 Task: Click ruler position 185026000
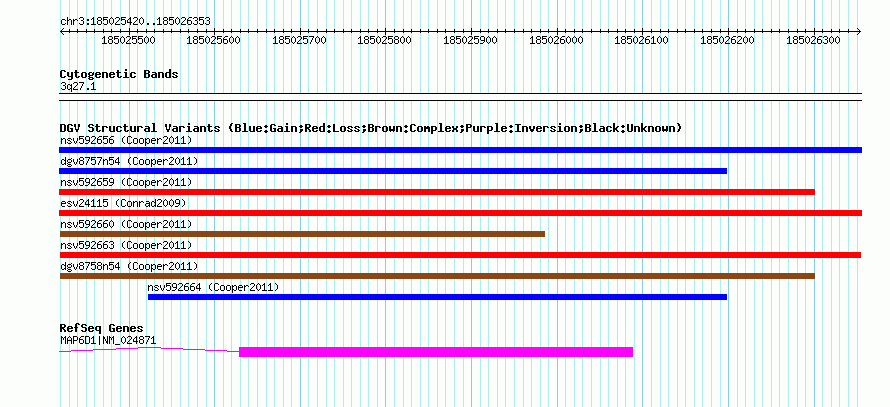coord(557,40)
